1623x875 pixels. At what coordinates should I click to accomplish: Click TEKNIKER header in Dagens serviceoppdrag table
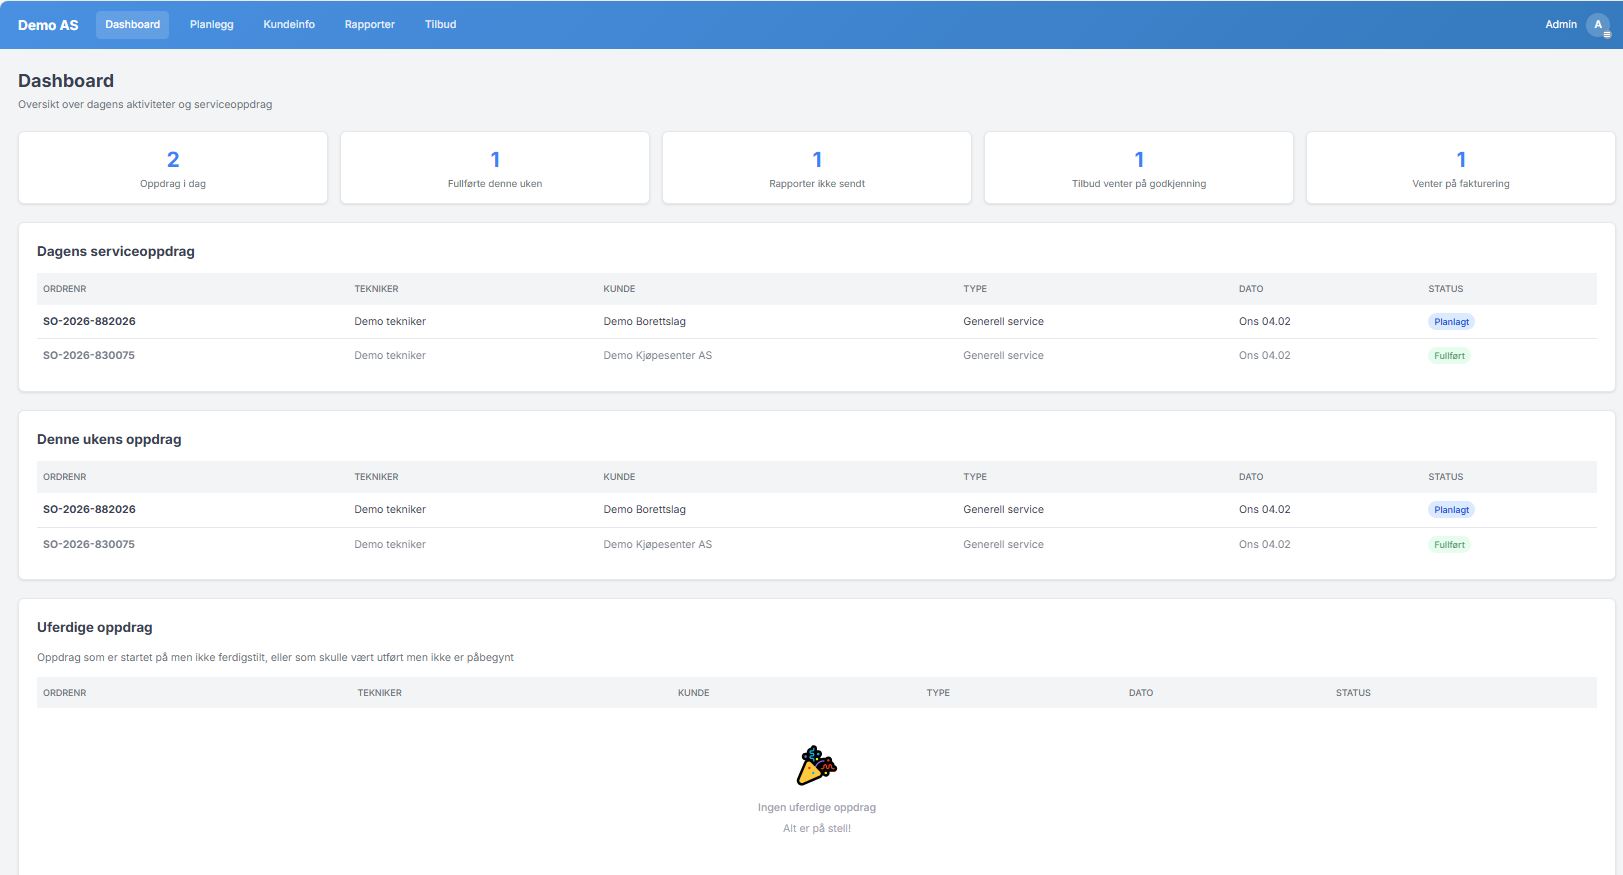[x=376, y=289]
